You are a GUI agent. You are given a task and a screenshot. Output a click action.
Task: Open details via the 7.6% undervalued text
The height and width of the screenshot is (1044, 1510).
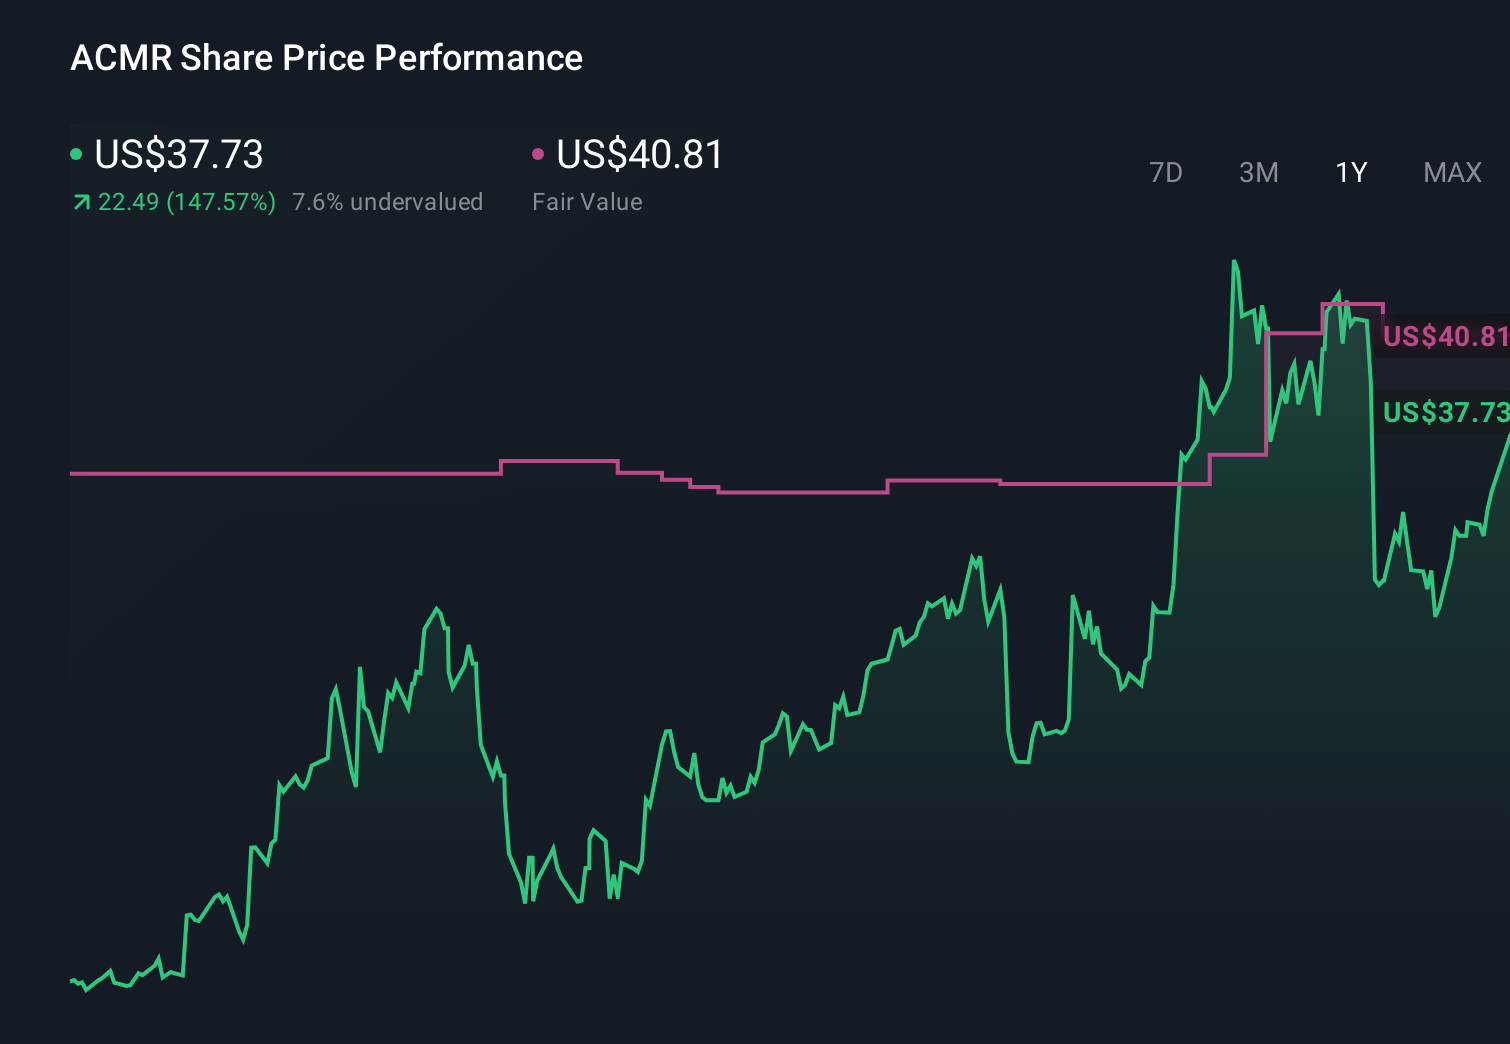click(387, 201)
